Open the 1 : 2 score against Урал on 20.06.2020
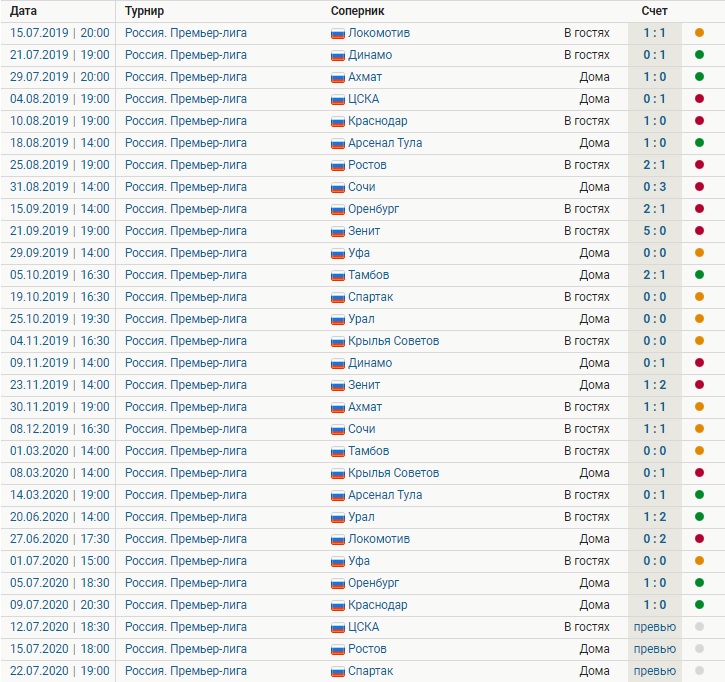Image resolution: width=725 pixels, height=682 pixels. [655, 517]
